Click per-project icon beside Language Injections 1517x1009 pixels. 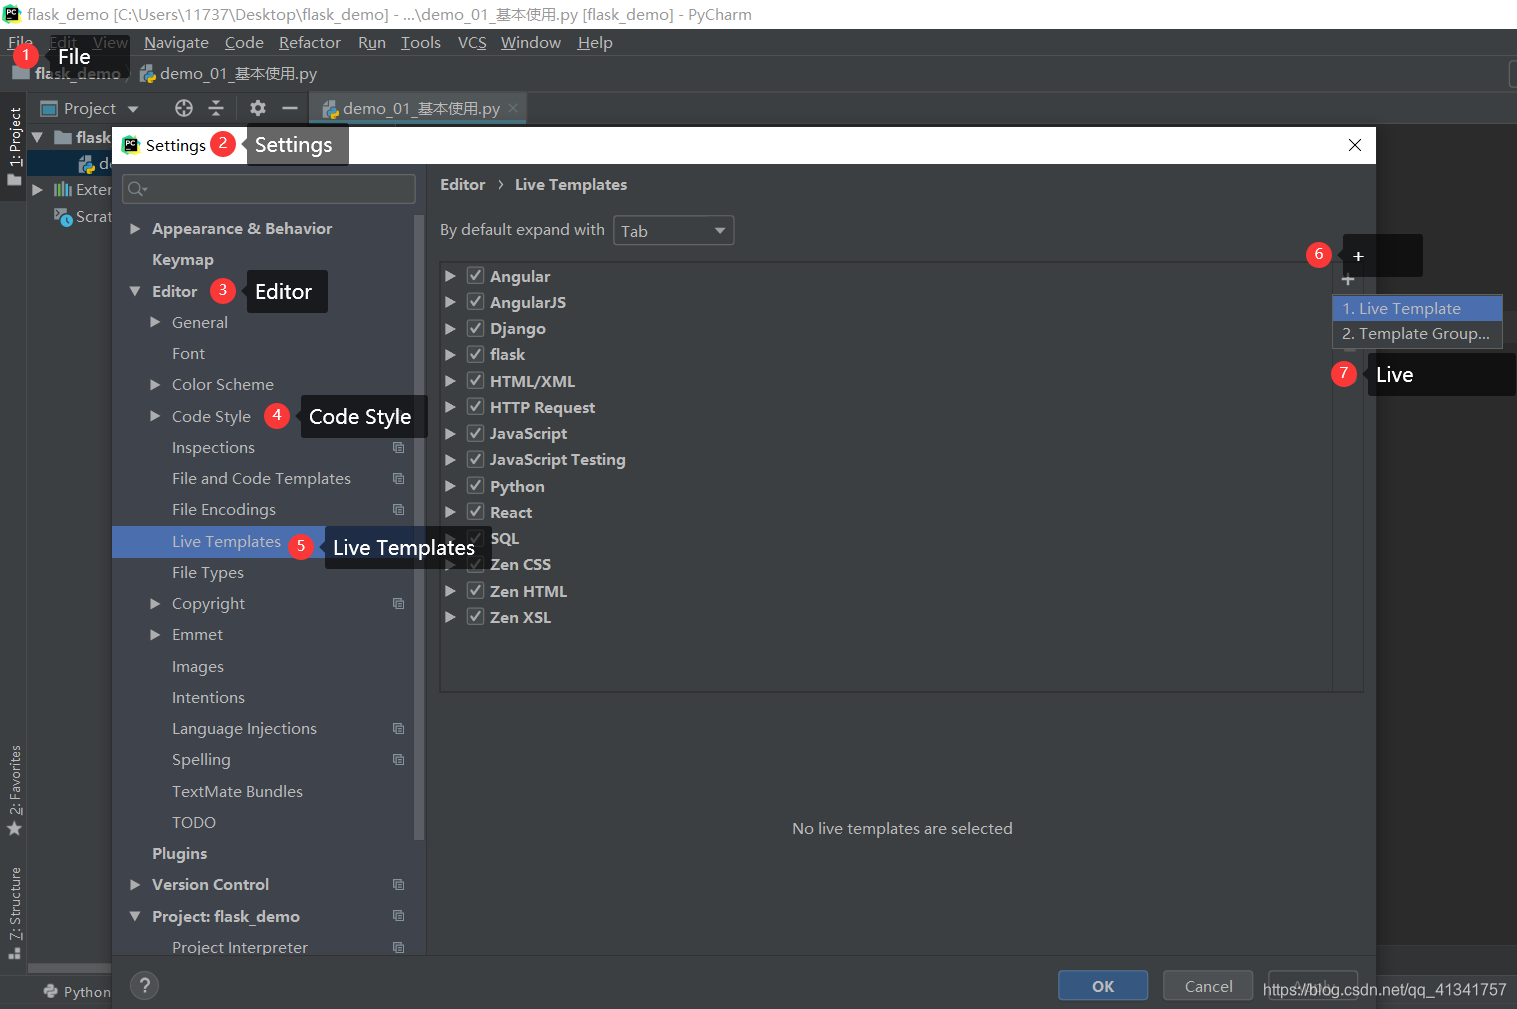coord(398,729)
